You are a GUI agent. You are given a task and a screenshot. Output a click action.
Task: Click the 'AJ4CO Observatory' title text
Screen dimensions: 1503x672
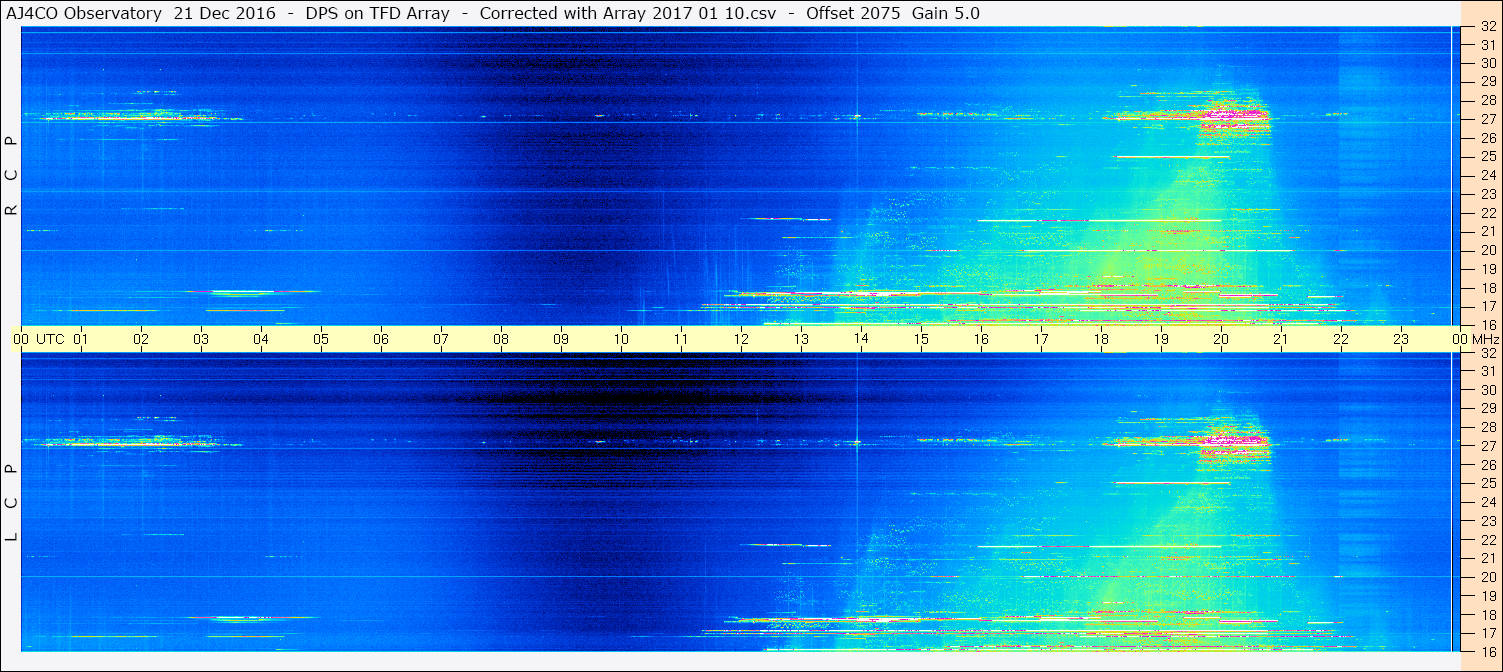point(86,13)
